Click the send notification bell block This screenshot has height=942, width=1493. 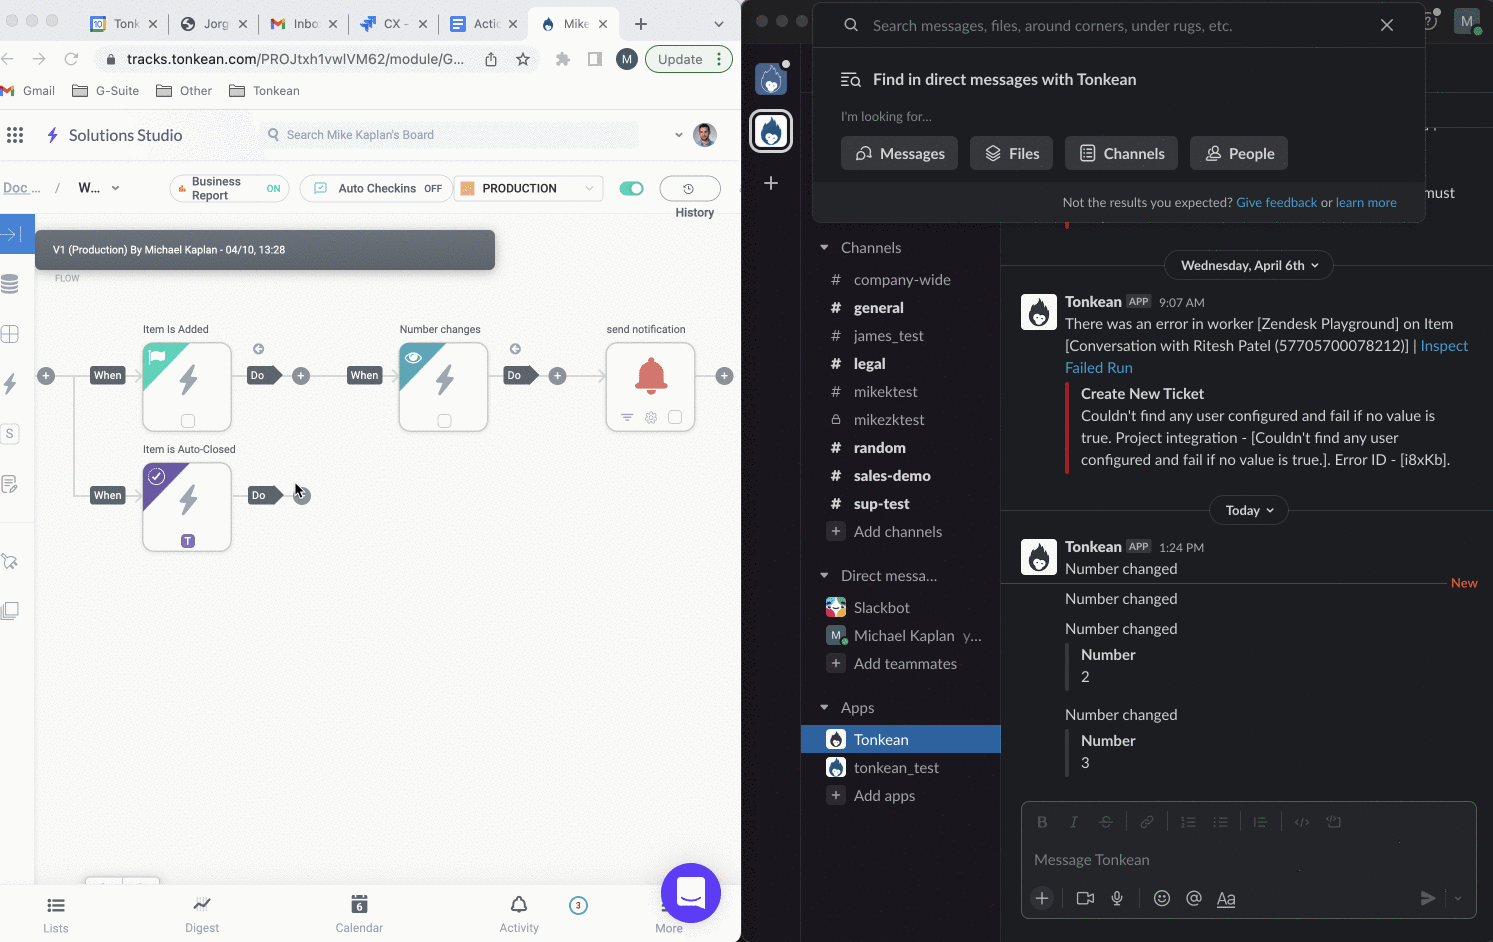650,378
